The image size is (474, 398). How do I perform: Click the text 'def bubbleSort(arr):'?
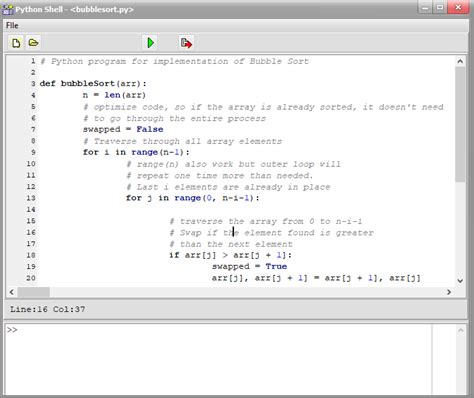click(x=93, y=84)
